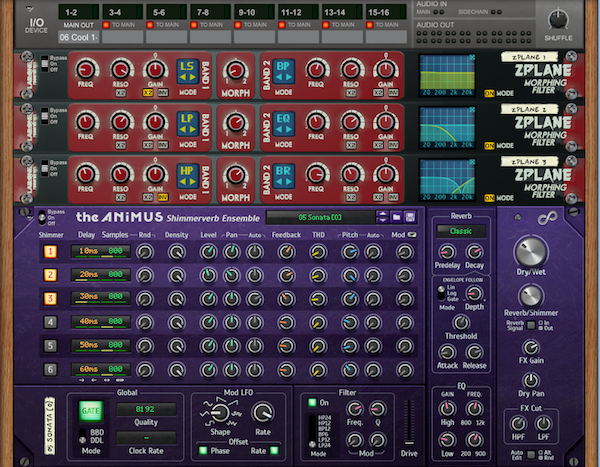Viewport: 600px width, 467px height.
Task: Click the EQ High gain knob
Action: tap(447, 409)
